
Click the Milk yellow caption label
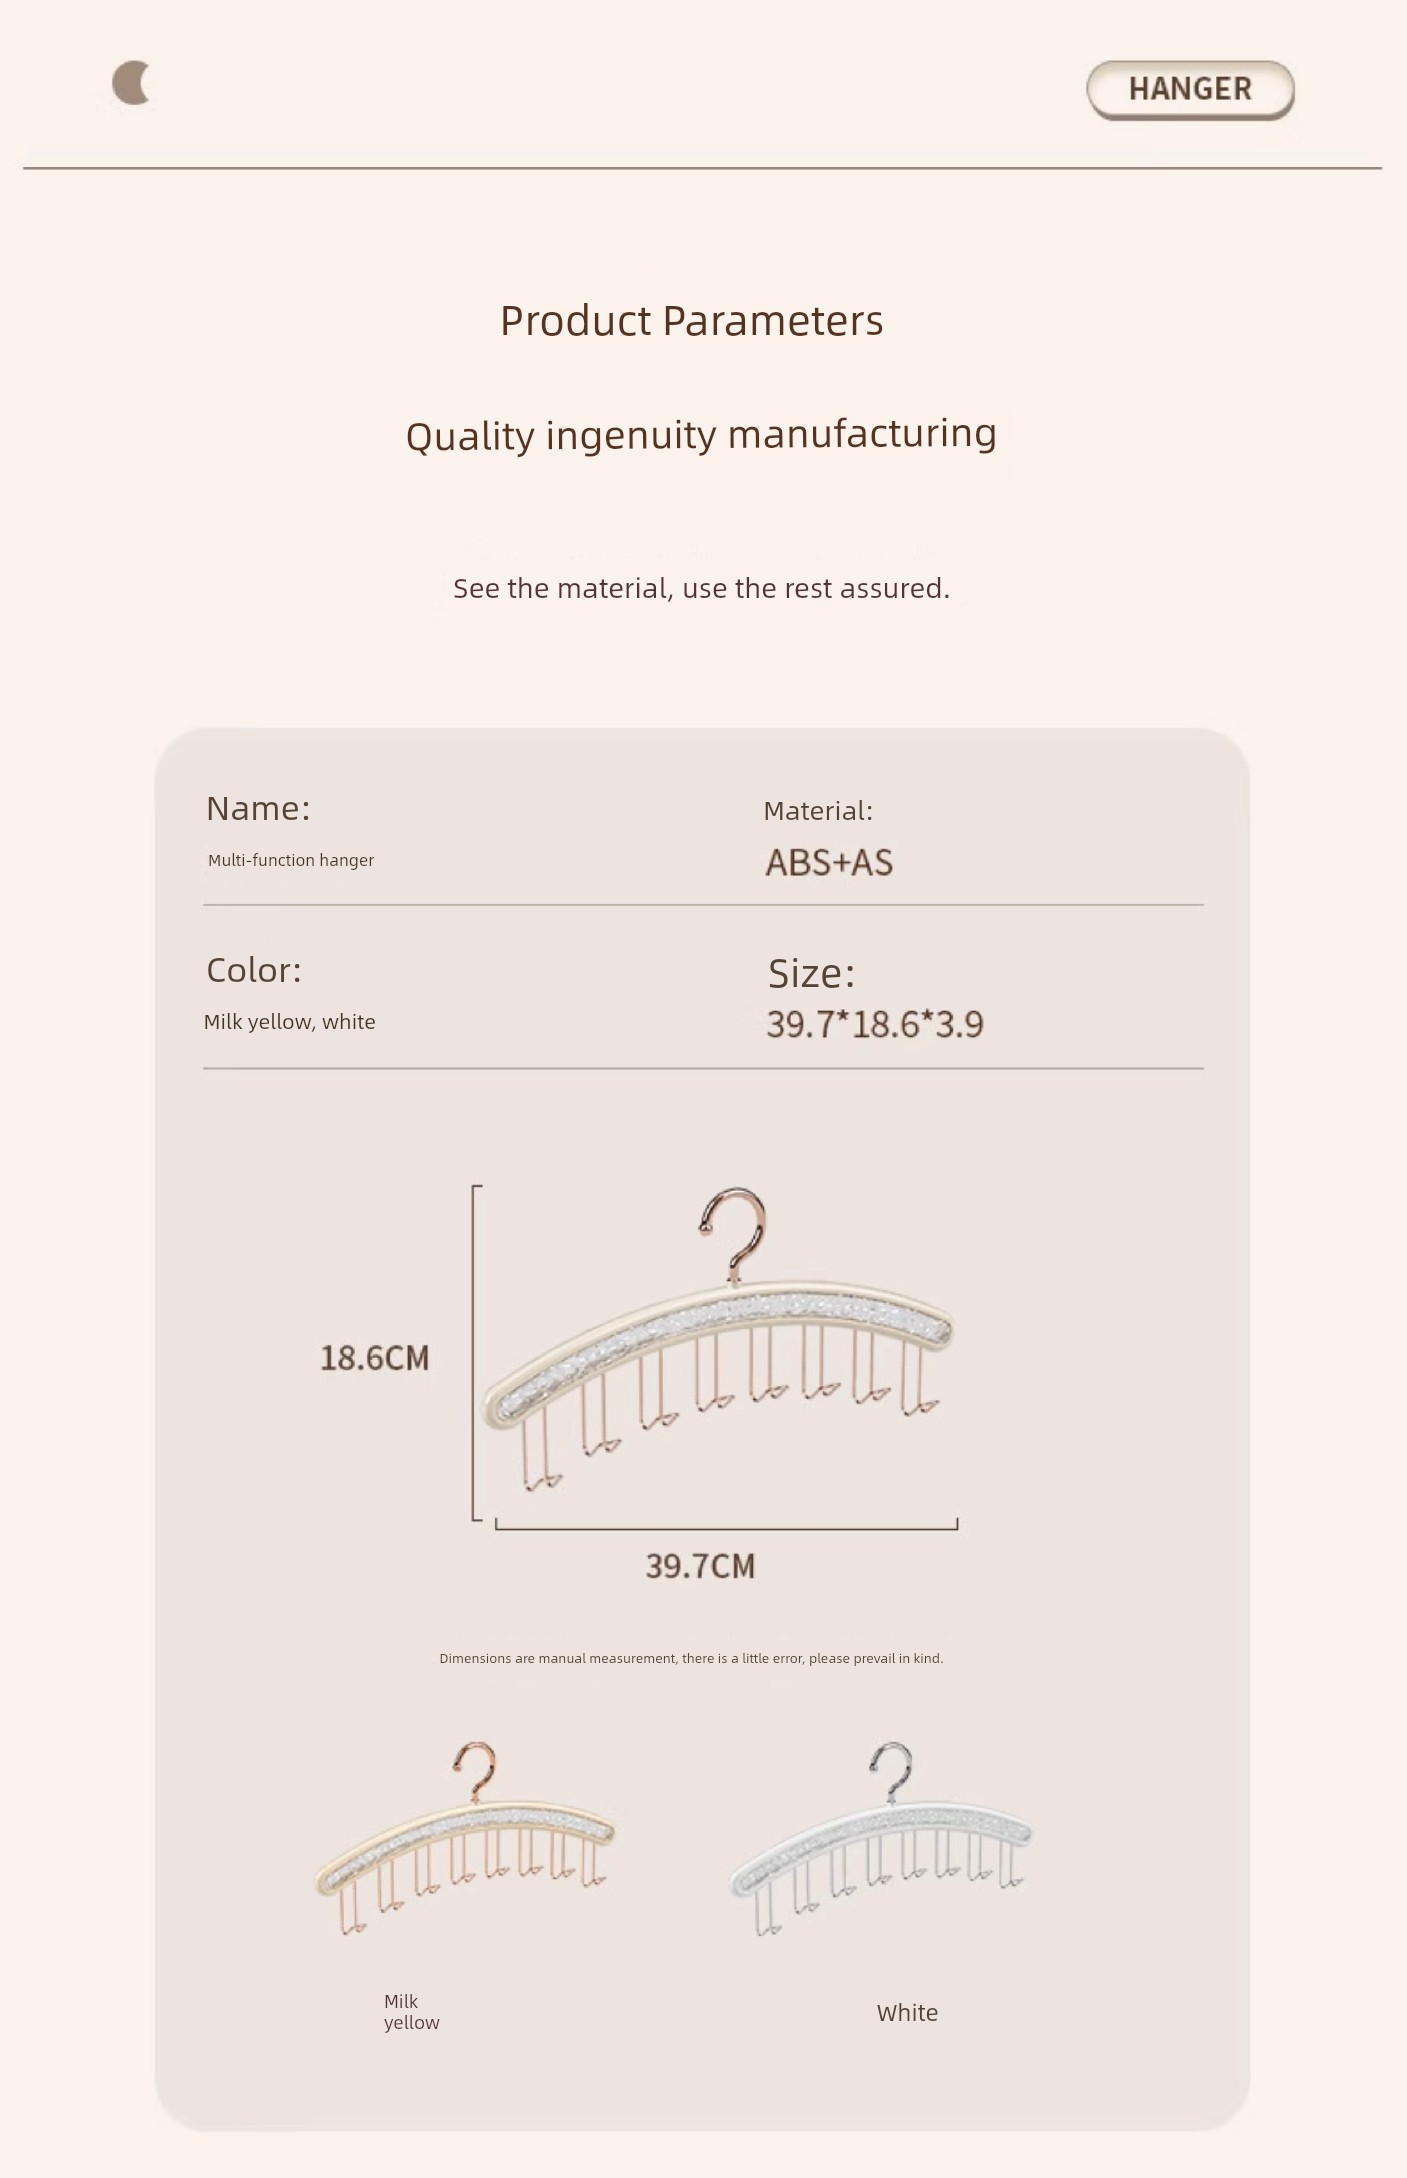[411, 2012]
